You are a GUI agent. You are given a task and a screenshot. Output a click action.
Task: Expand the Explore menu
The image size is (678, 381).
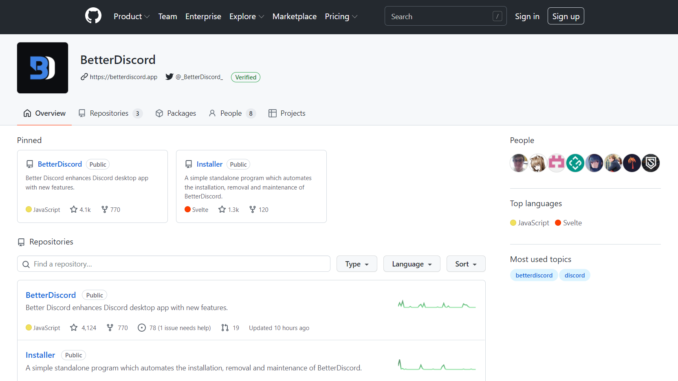click(246, 16)
